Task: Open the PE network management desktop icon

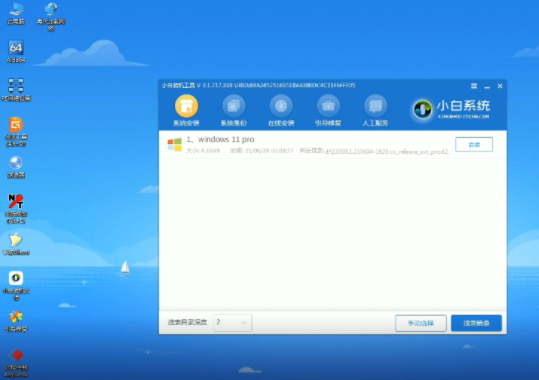Action: [x=16, y=90]
